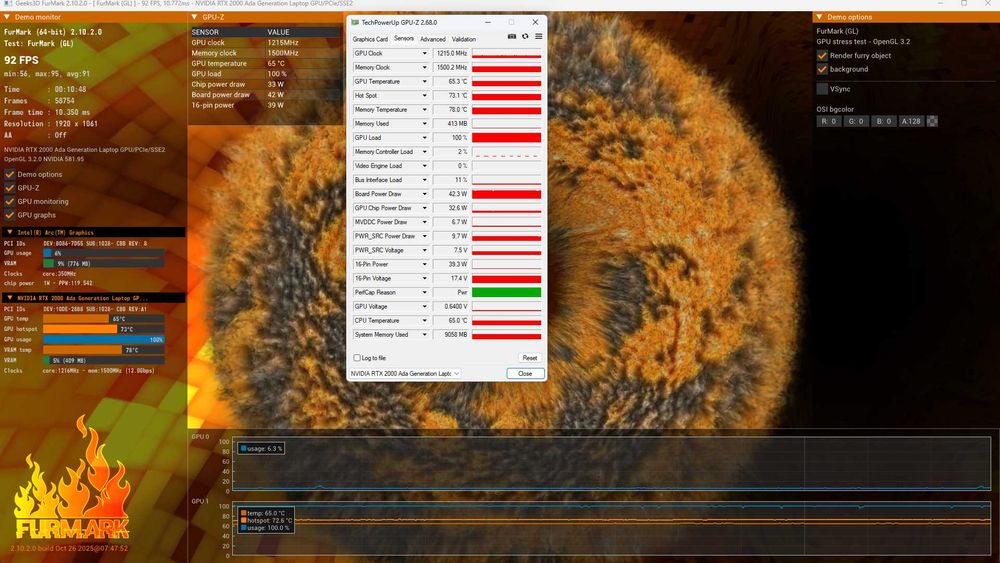Click the System Memory Used value 9058 MB
The image size is (1000, 563).
coord(451,334)
